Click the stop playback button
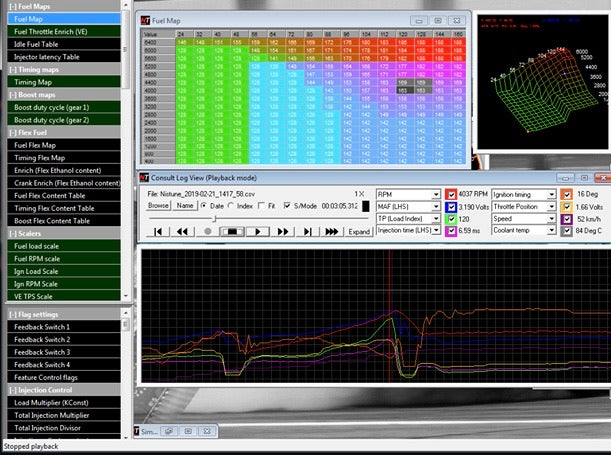The height and width of the screenshot is (455, 611). [232, 230]
